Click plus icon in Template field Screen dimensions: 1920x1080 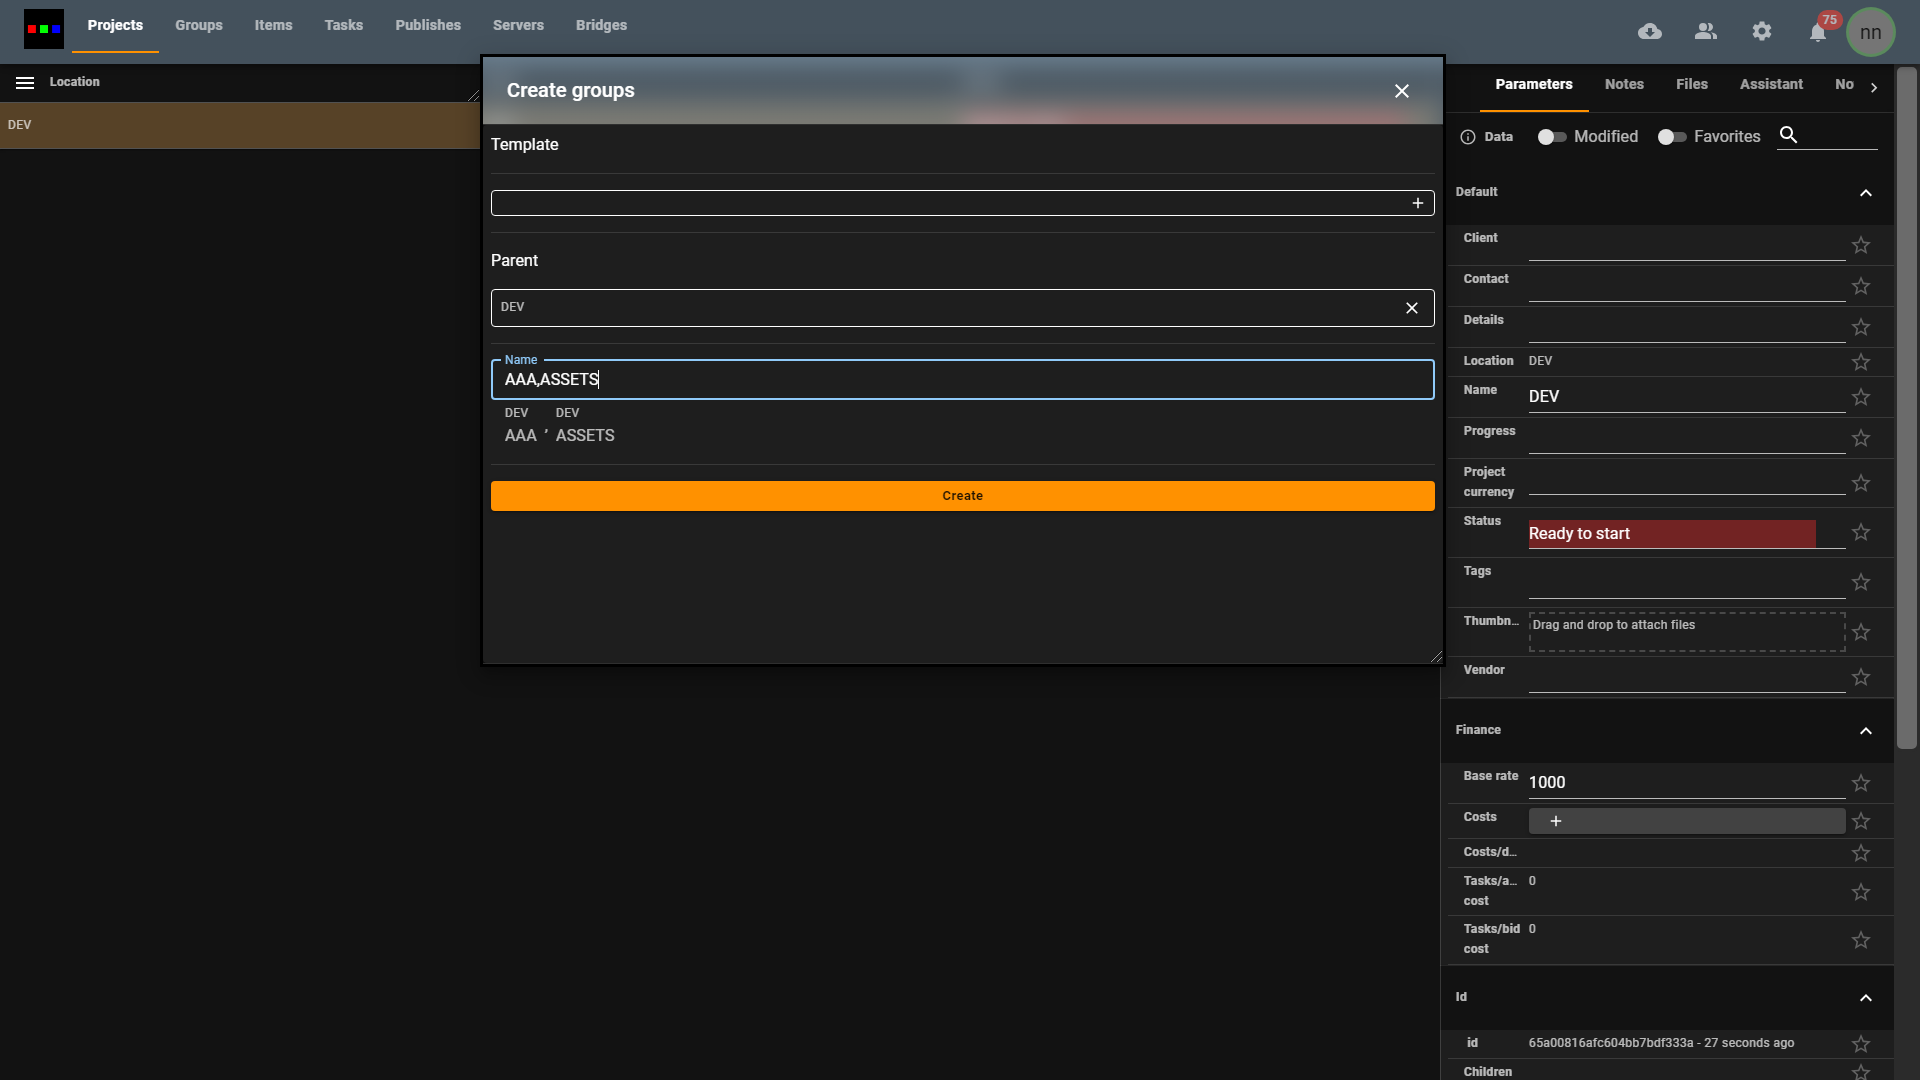point(1417,204)
